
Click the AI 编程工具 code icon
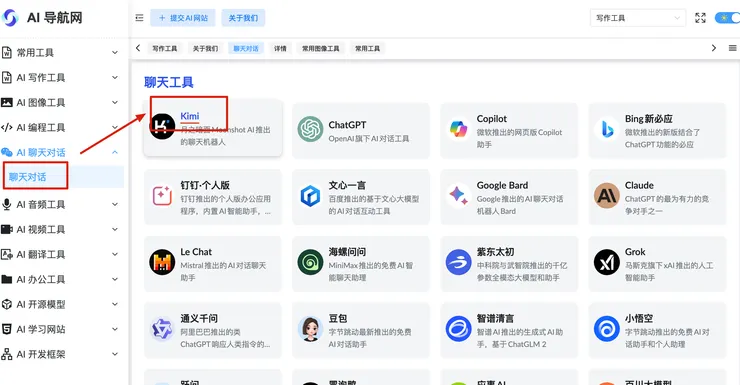(x=7, y=127)
